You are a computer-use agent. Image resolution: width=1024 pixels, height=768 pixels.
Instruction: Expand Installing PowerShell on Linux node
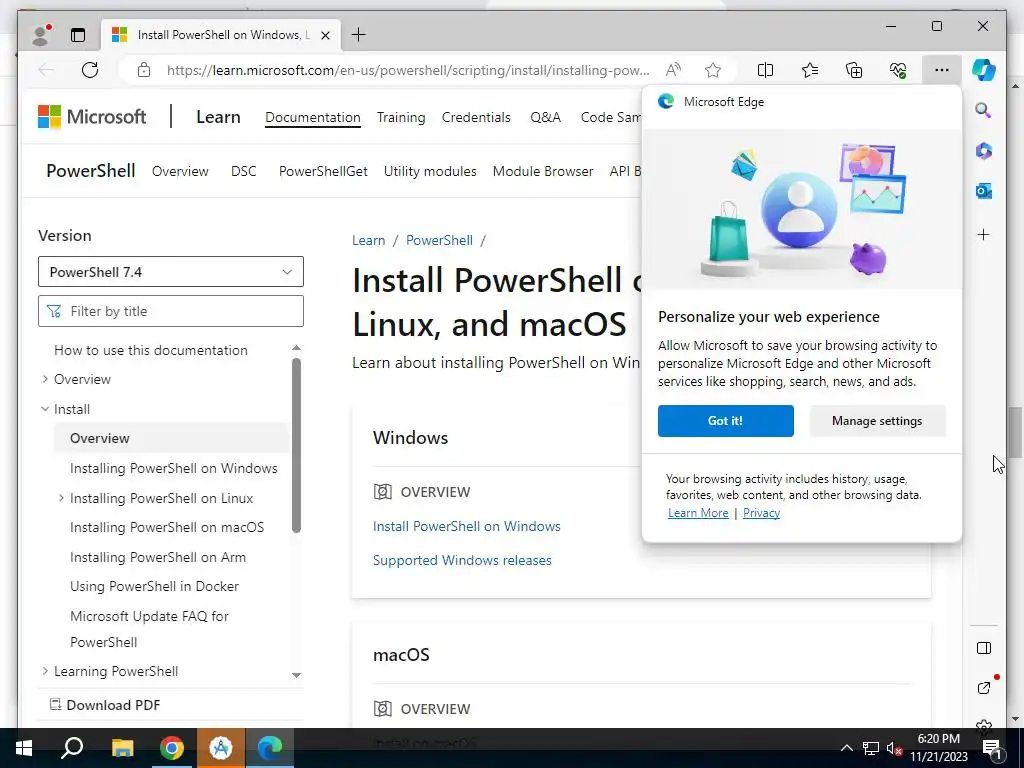[61, 498]
